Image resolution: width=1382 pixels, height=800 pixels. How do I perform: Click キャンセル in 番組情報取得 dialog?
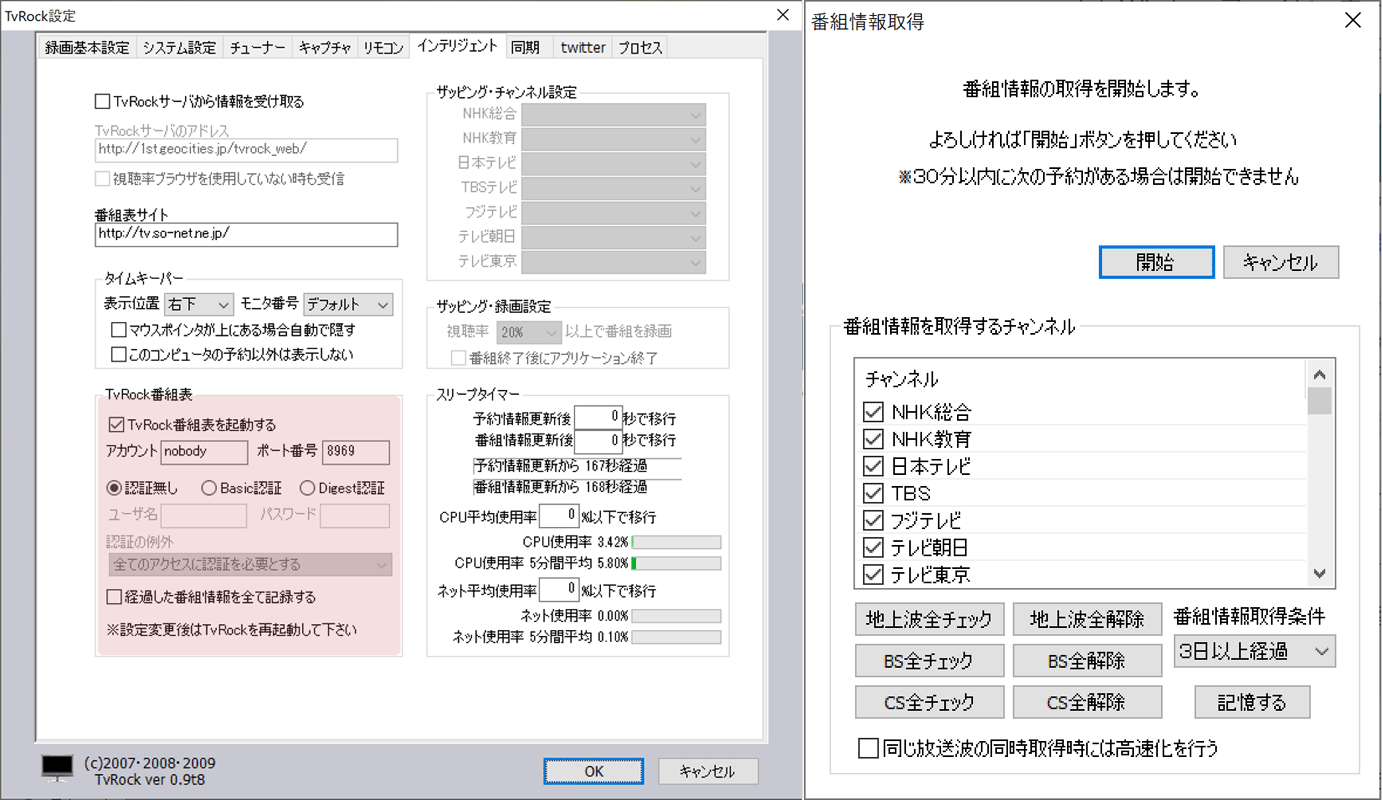[1281, 262]
